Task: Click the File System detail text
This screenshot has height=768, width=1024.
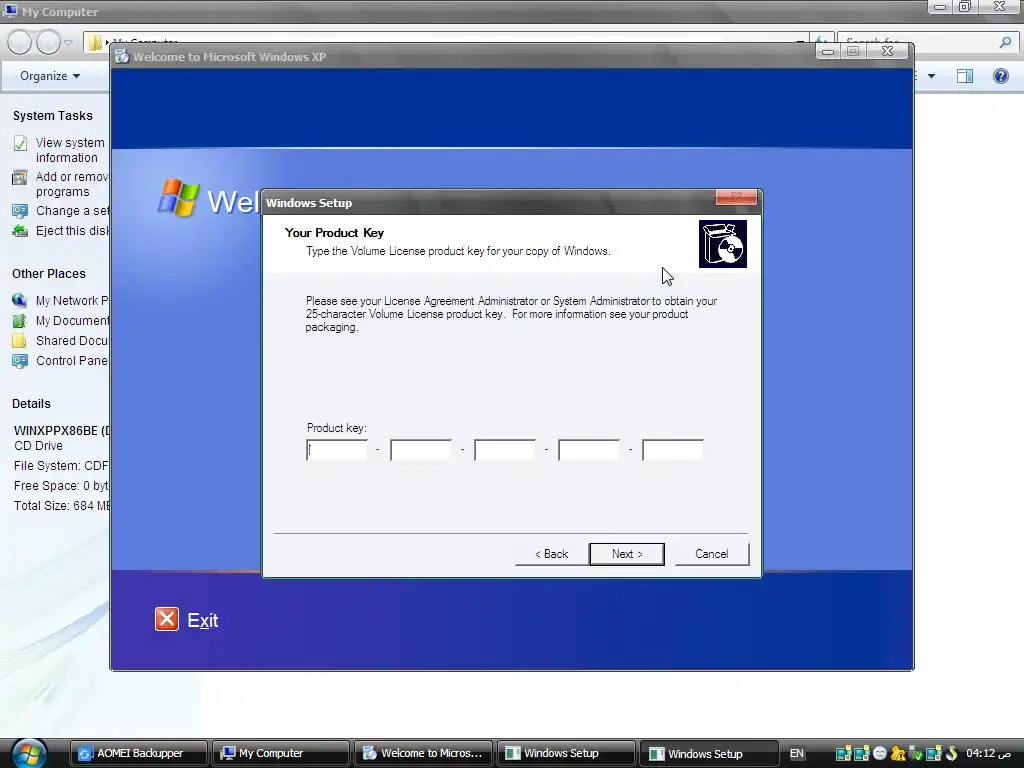Action: tap(61, 466)
